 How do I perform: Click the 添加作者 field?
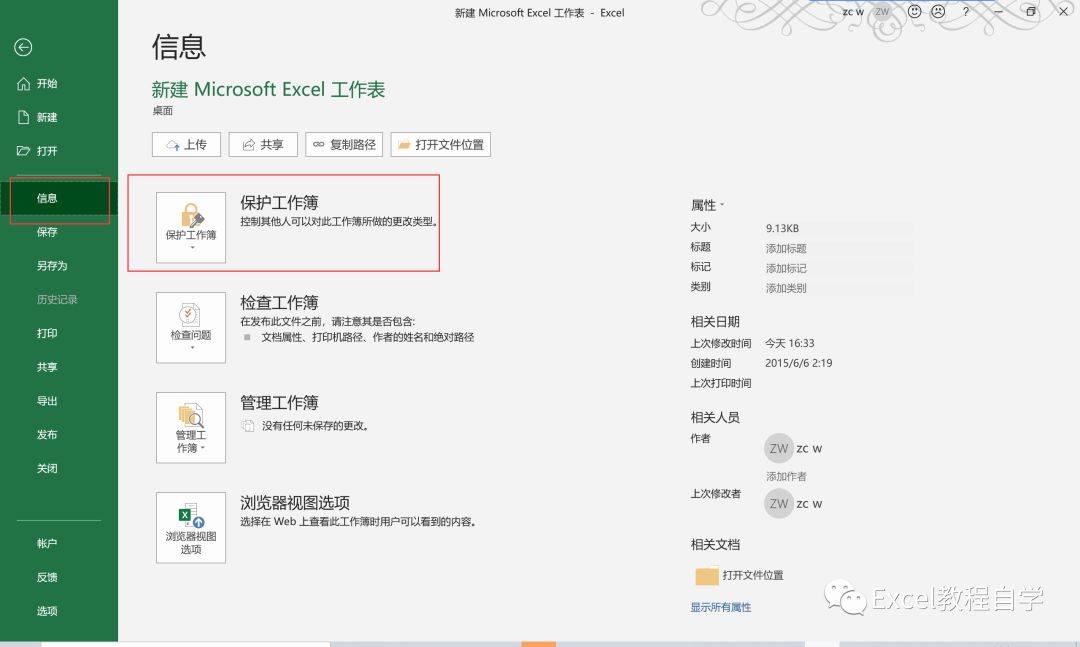point(786,476)
